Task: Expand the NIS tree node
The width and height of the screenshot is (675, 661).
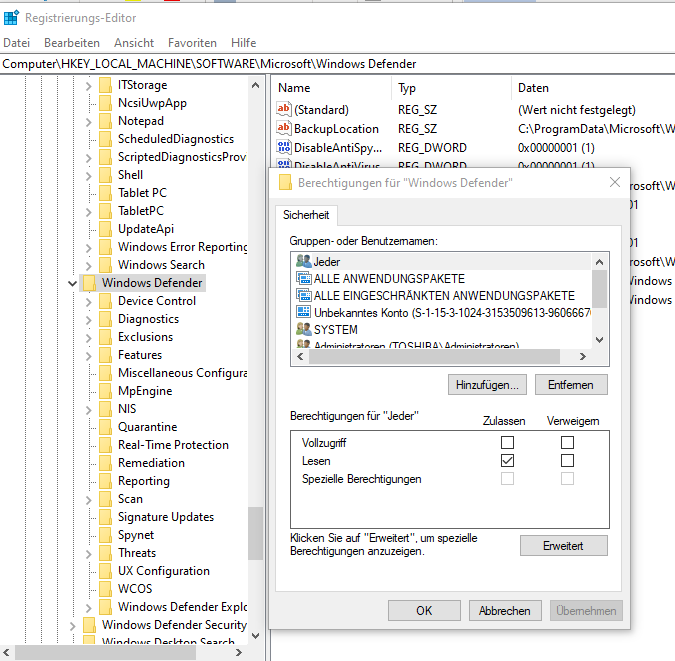Action: click(88, 410)
